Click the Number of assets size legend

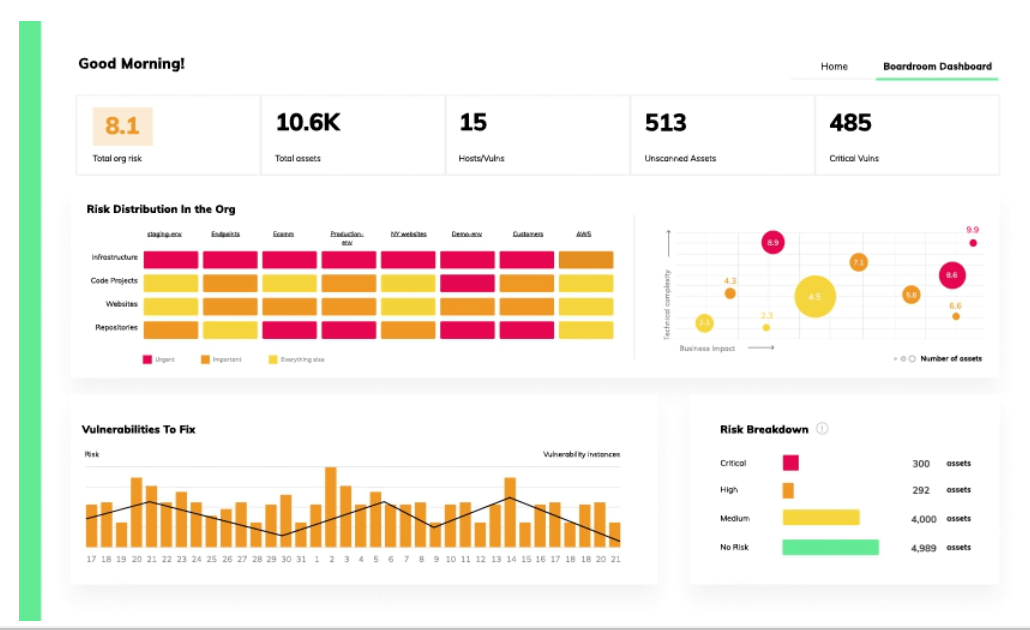pyautogui.click(x=937, y=359)
